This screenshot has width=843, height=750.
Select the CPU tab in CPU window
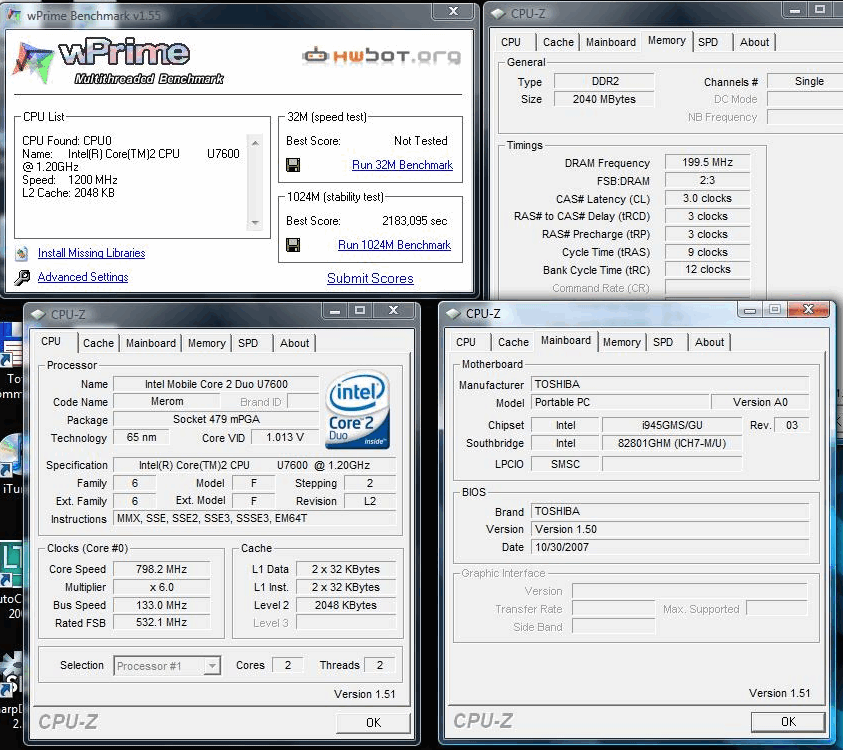(x=51, y=341)
